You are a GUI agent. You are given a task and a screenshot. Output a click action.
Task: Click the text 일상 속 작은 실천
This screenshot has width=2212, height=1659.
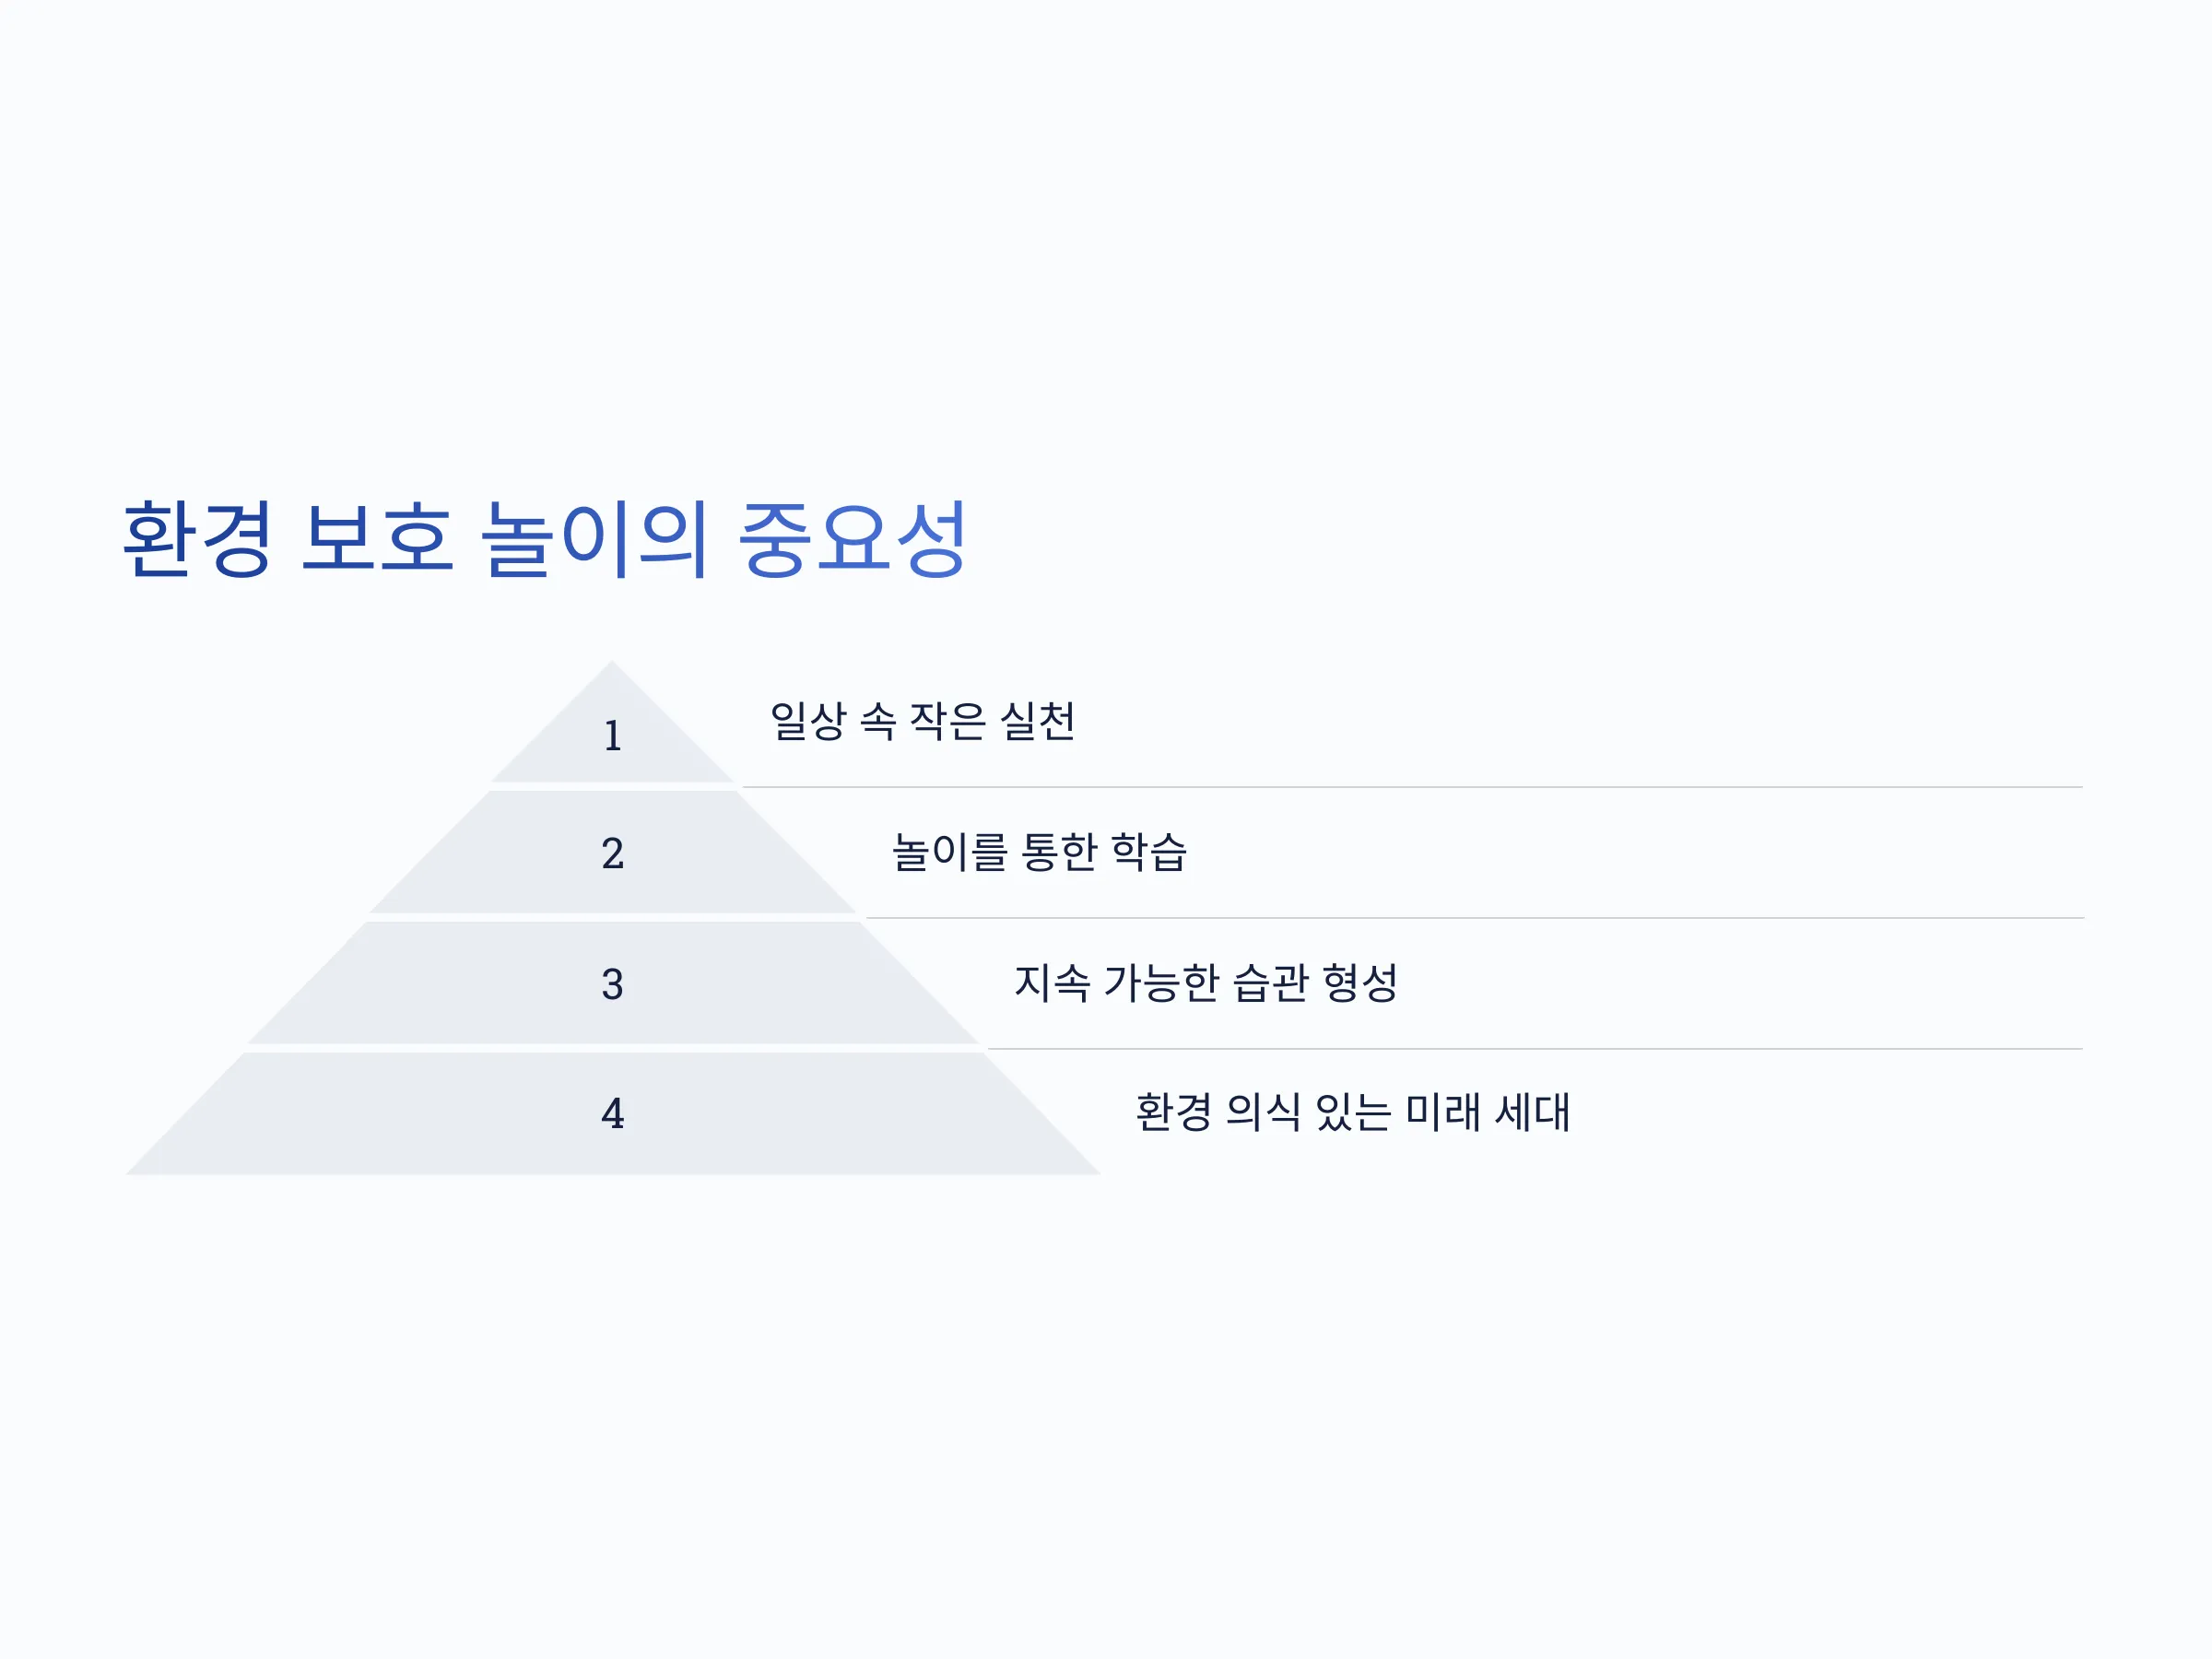click(922, 721)
